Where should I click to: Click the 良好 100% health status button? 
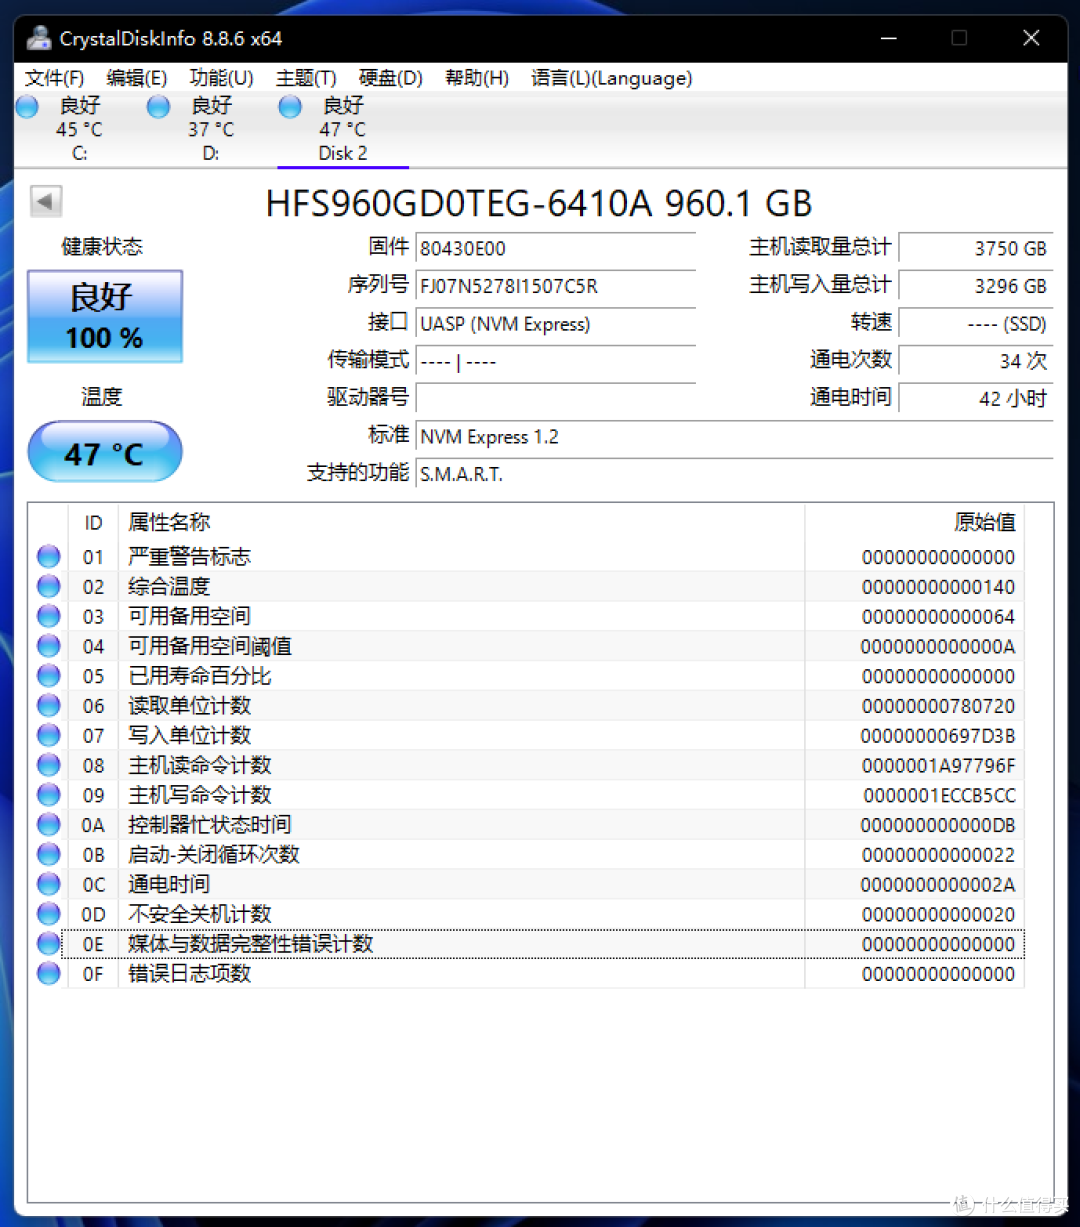tap(104, 315)
